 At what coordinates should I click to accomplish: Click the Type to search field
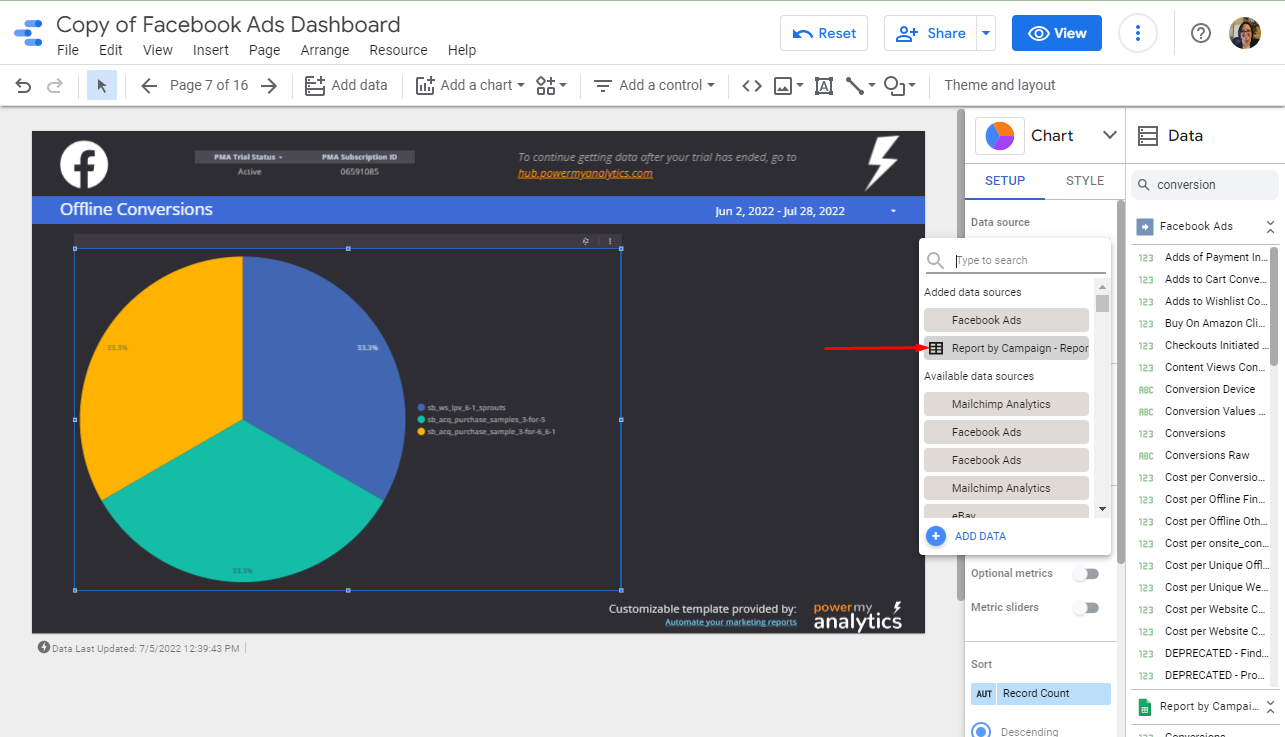(1029, 260)
